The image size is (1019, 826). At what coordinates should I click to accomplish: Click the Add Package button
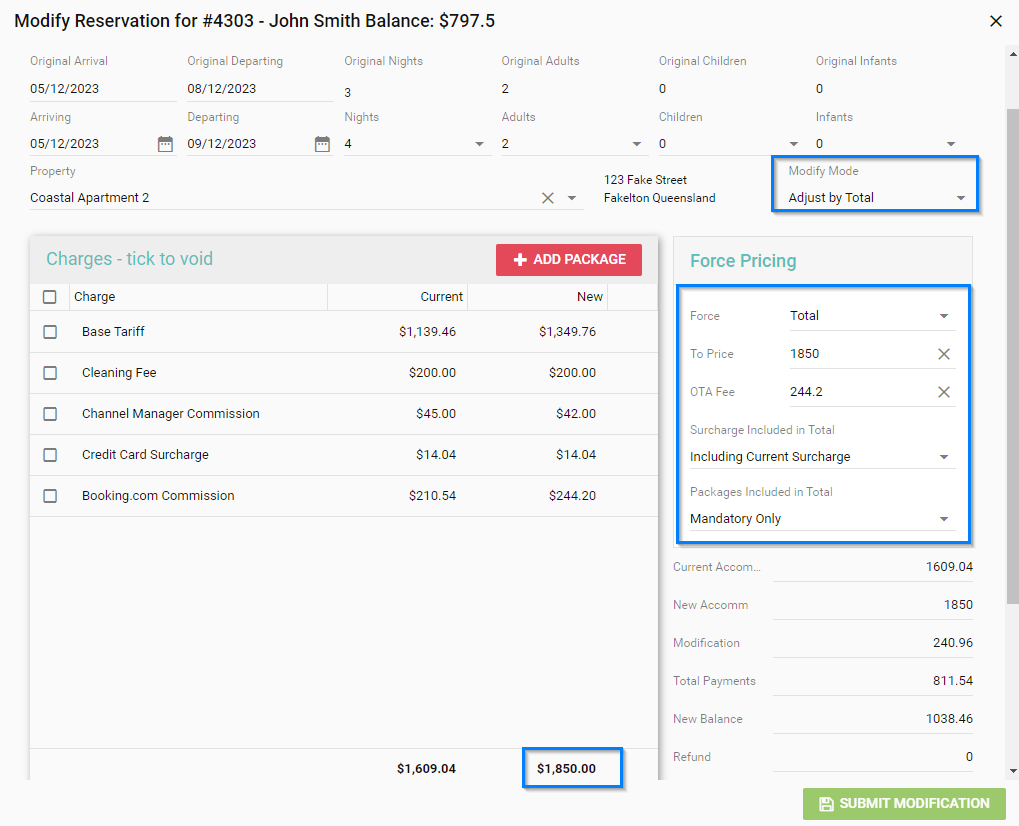point(569,260)
